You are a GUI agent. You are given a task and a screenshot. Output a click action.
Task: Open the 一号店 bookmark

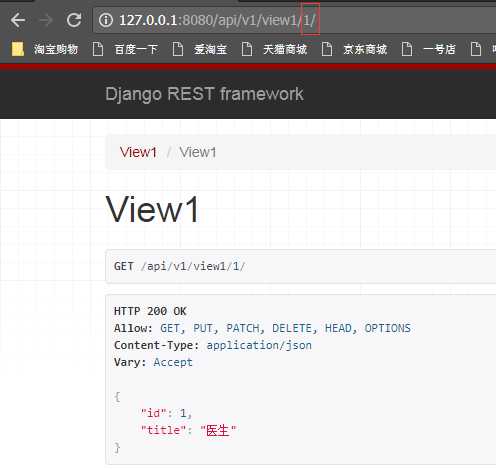pos(428,49)
